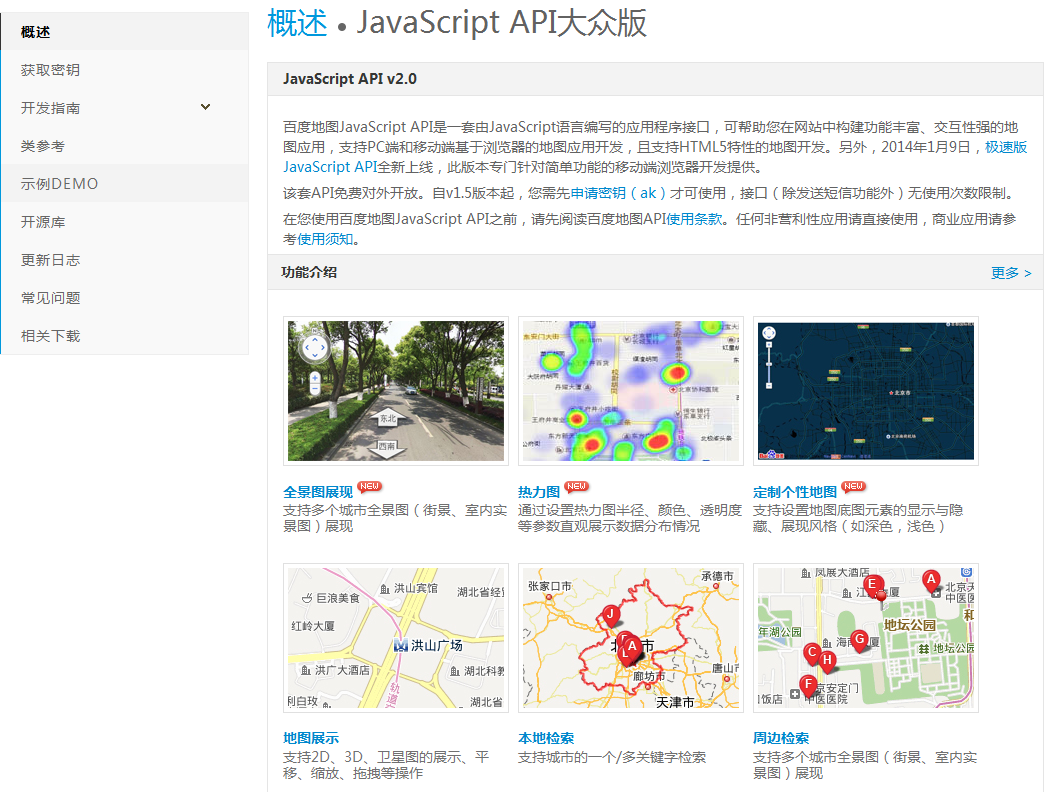Image resolution: width=1048 pixels, height=792 pixels.
Task: Open 相关下载 sidebar item
Action: (125, 336)
